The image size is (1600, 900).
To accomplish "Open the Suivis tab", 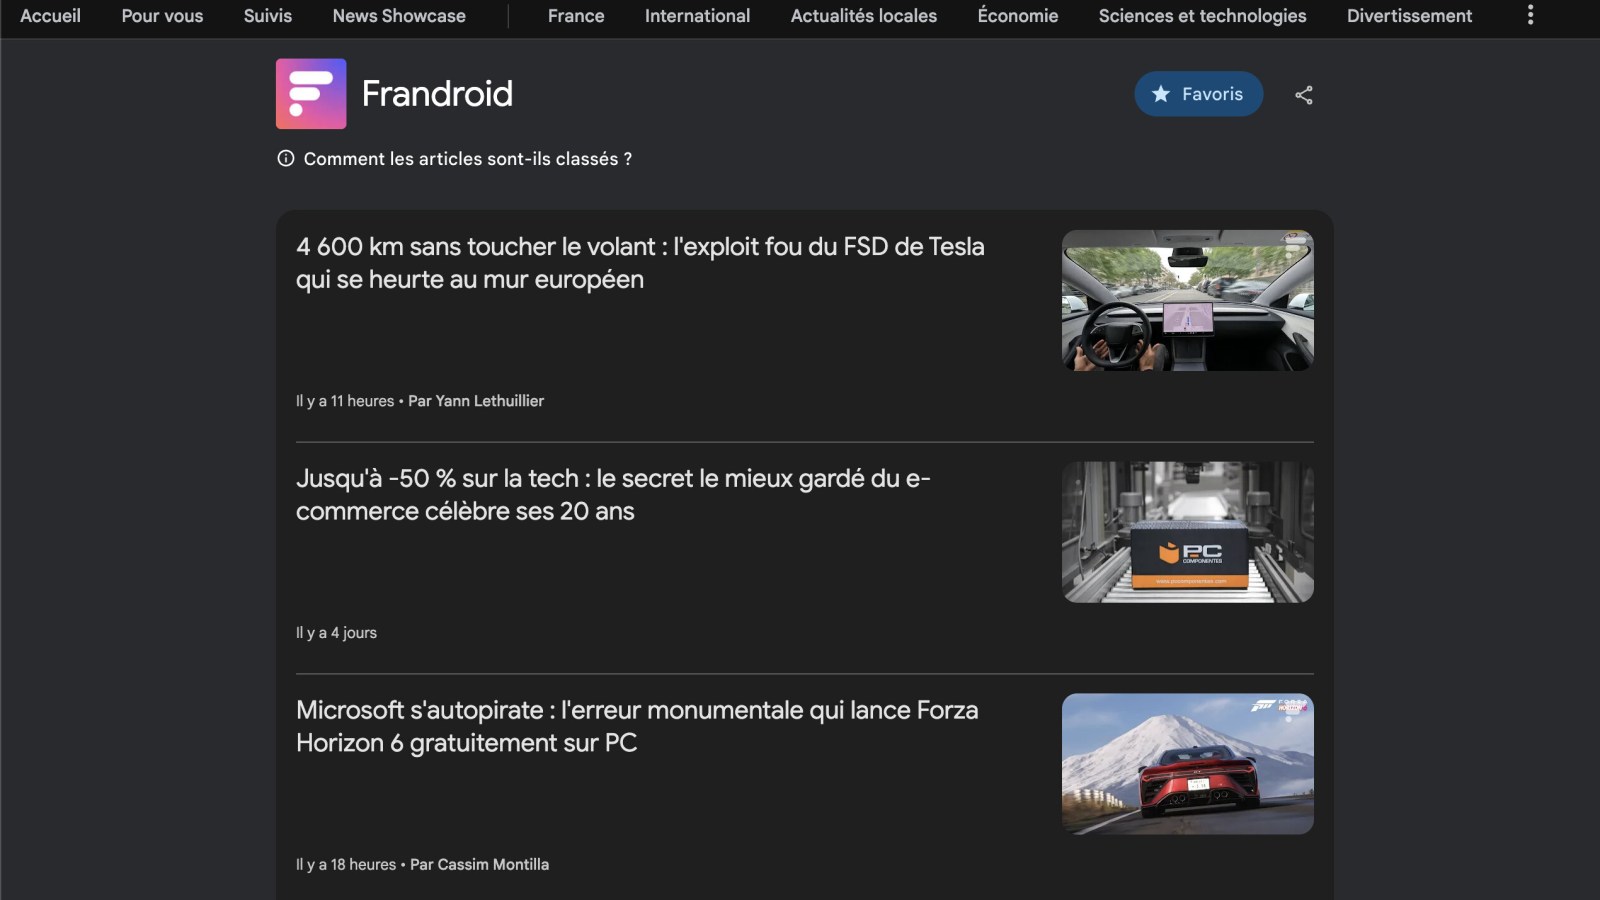I will click(268, 16).
